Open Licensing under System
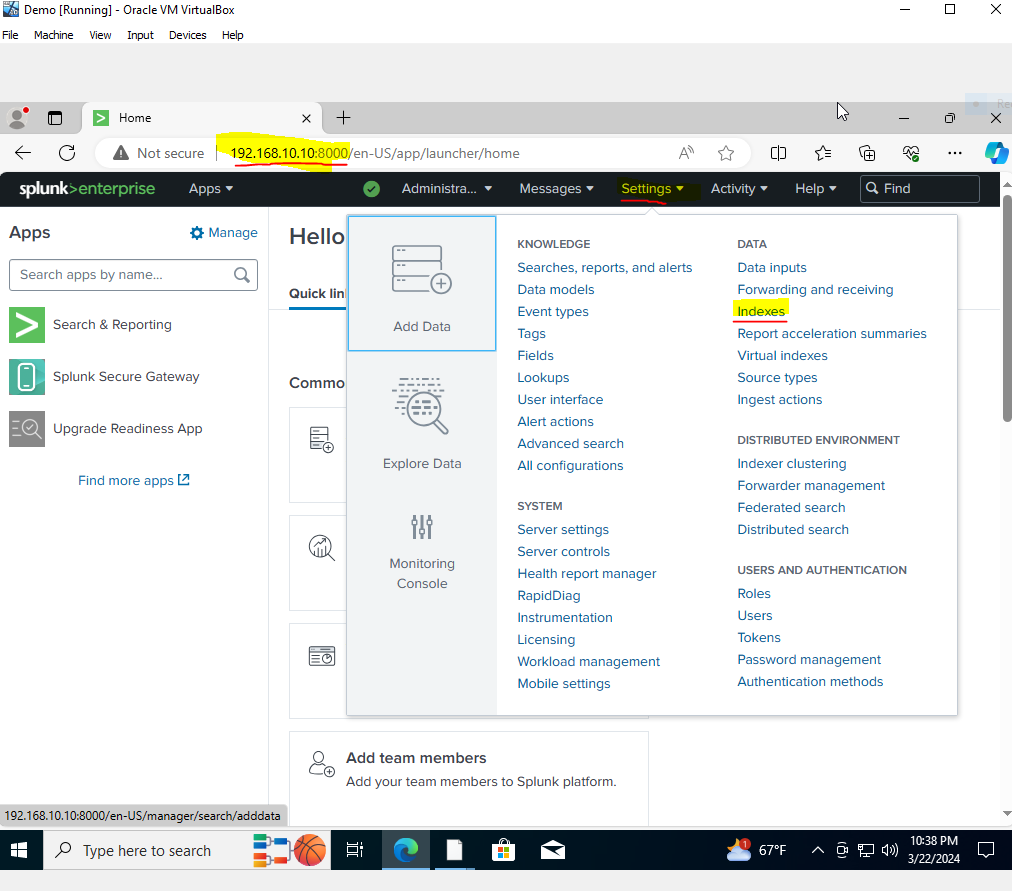This screenshot has height=891, width=1012. (x=546, y=639)
